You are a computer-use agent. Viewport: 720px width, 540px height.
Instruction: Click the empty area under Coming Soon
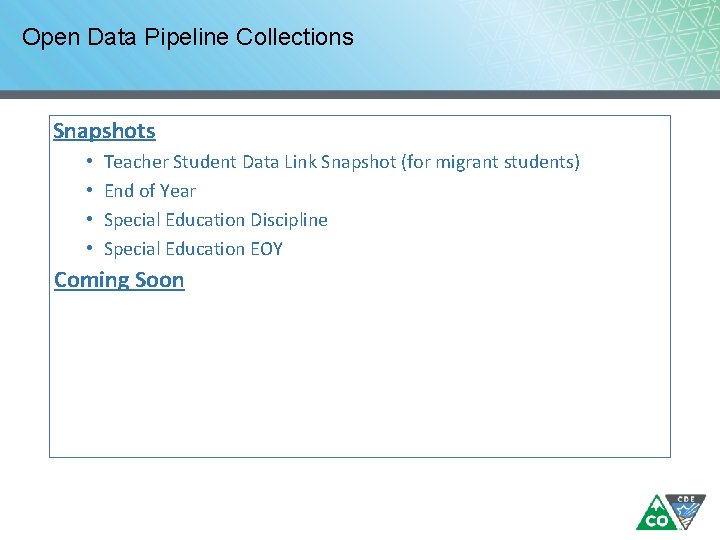[x=360, y=374]
